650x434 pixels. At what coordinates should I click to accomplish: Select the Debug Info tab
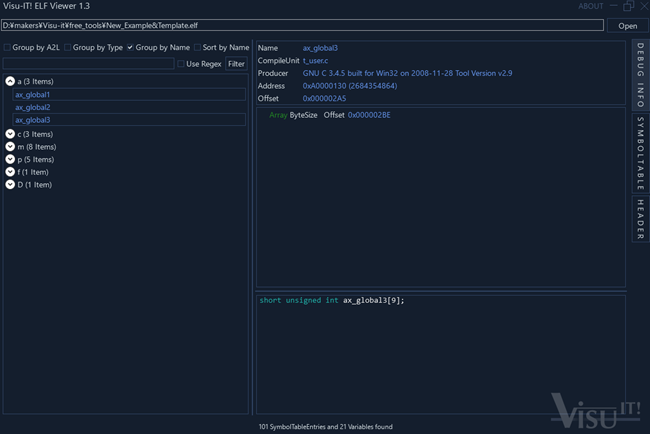(640, 76)
